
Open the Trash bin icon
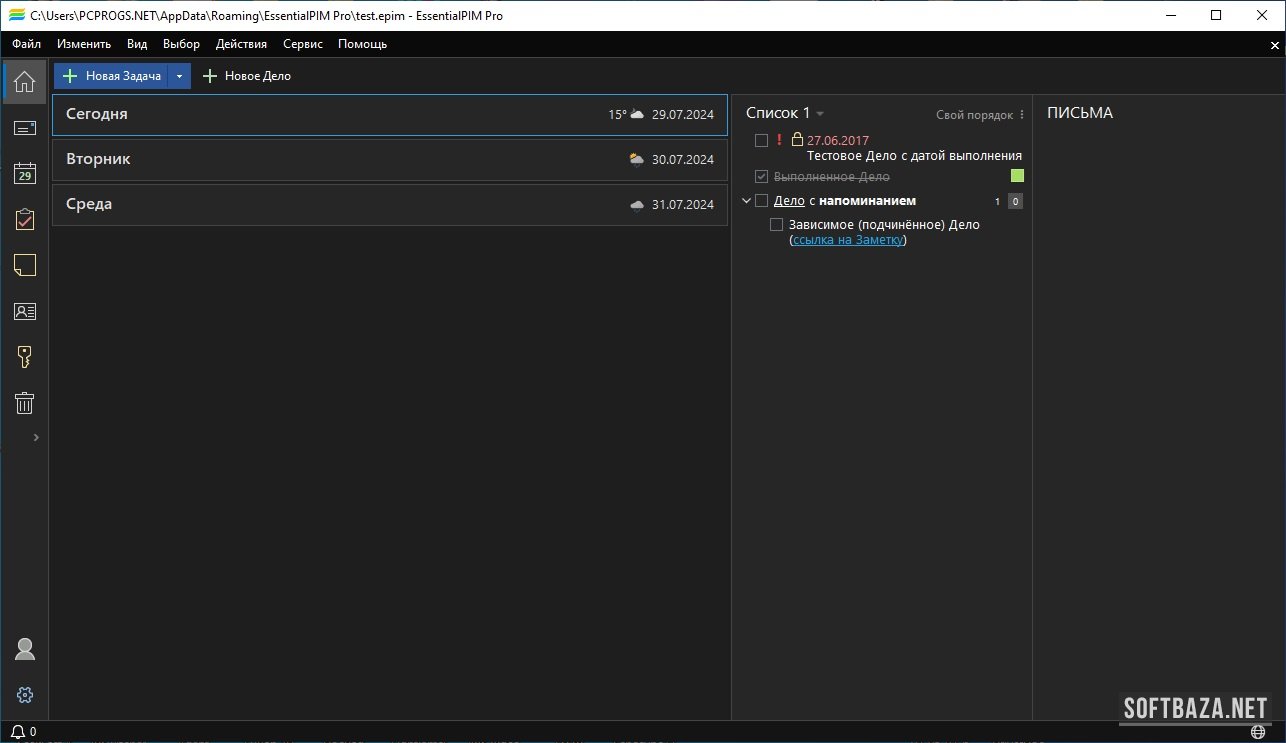[25, 403]
